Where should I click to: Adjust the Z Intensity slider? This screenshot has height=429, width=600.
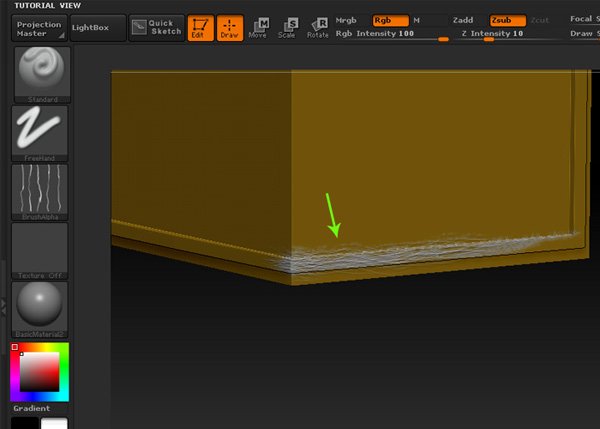pos(508,34)
